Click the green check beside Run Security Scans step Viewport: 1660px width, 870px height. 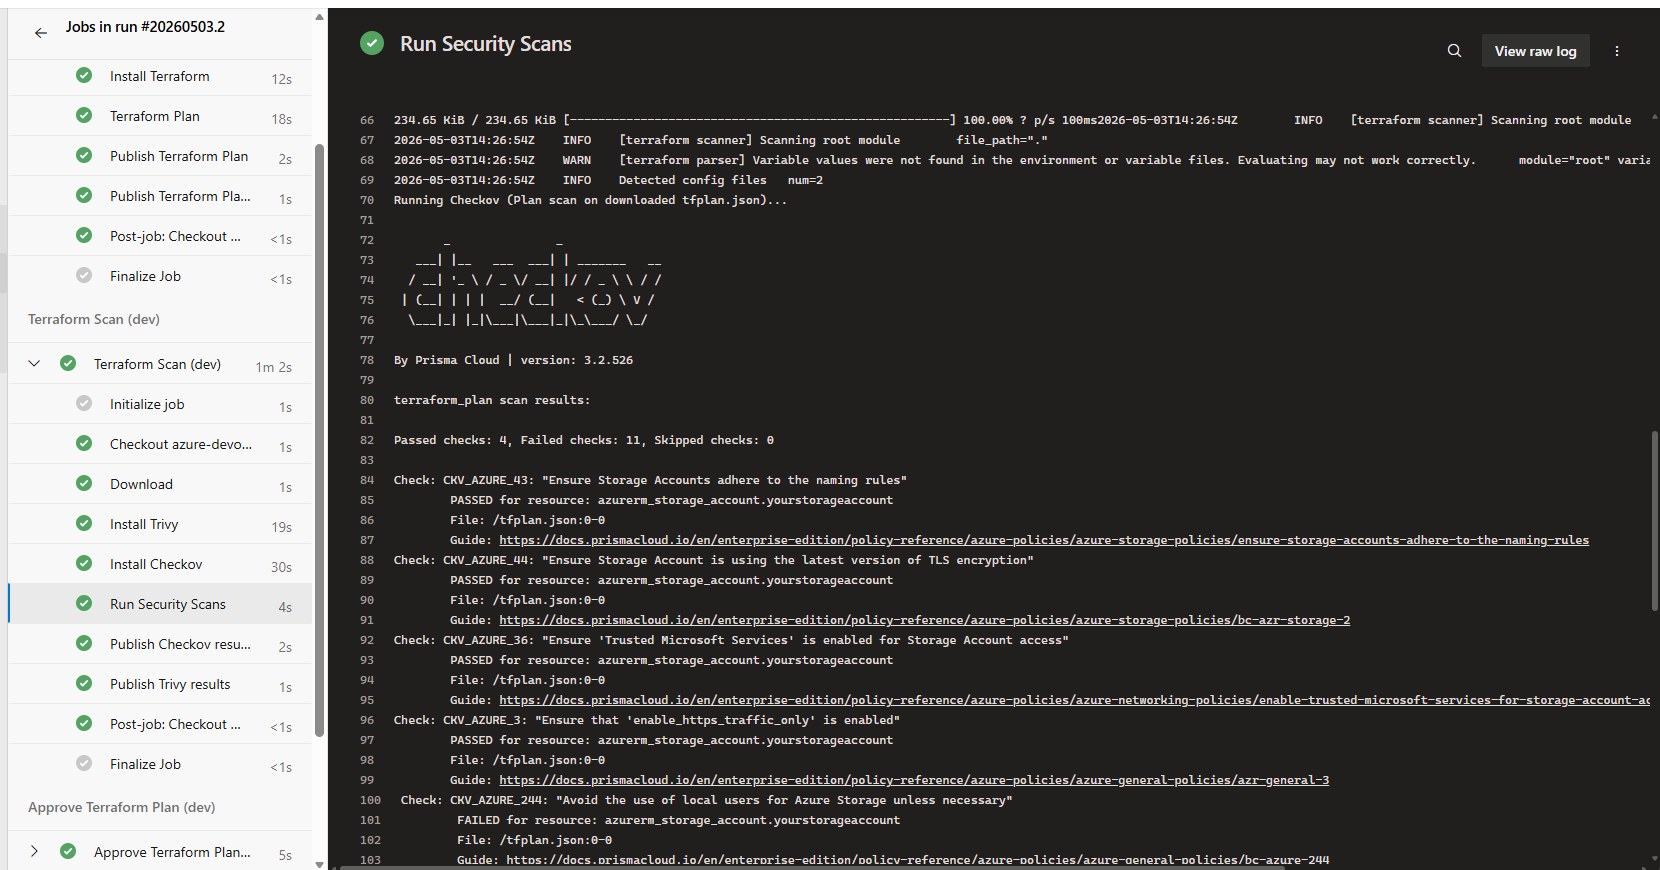(x=84, y=603)
